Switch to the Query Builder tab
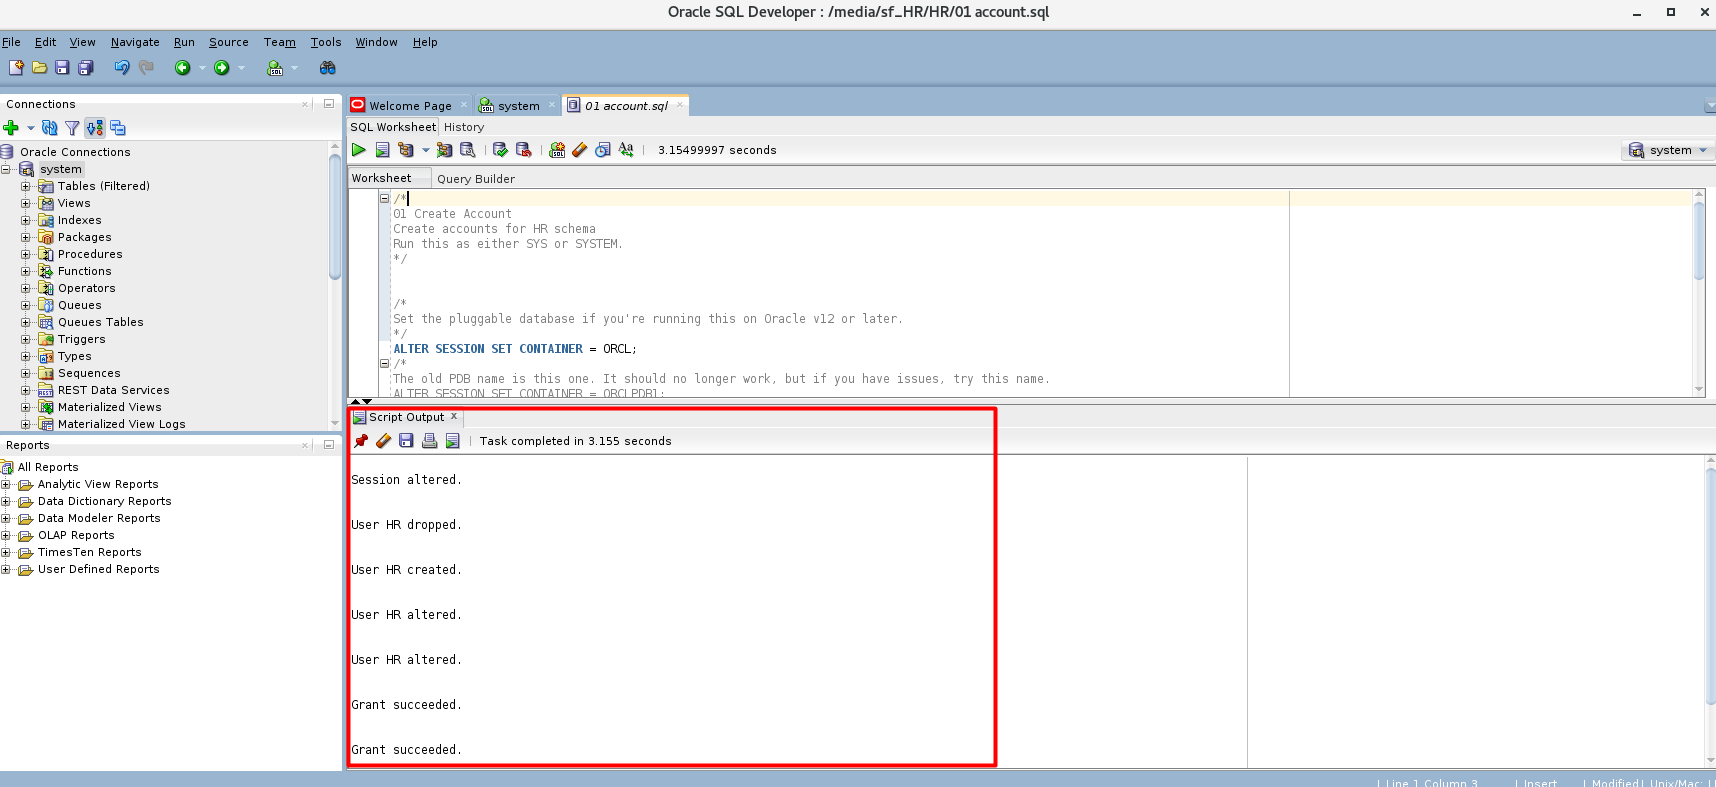The image size is (1716, 787). click(x=475, y=179)
